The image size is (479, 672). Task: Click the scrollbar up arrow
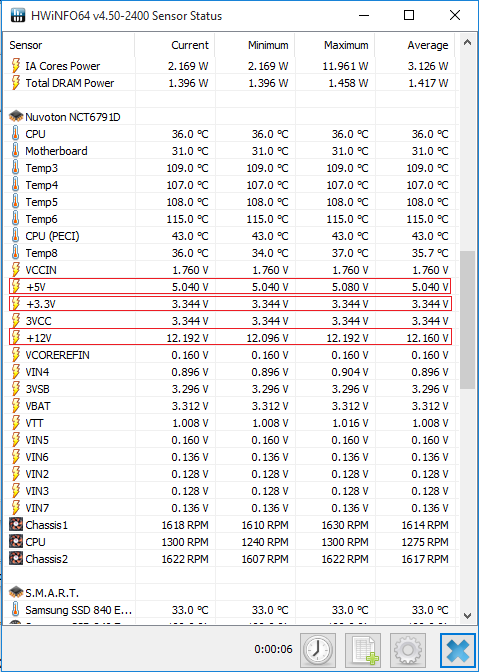click(467, 42)
